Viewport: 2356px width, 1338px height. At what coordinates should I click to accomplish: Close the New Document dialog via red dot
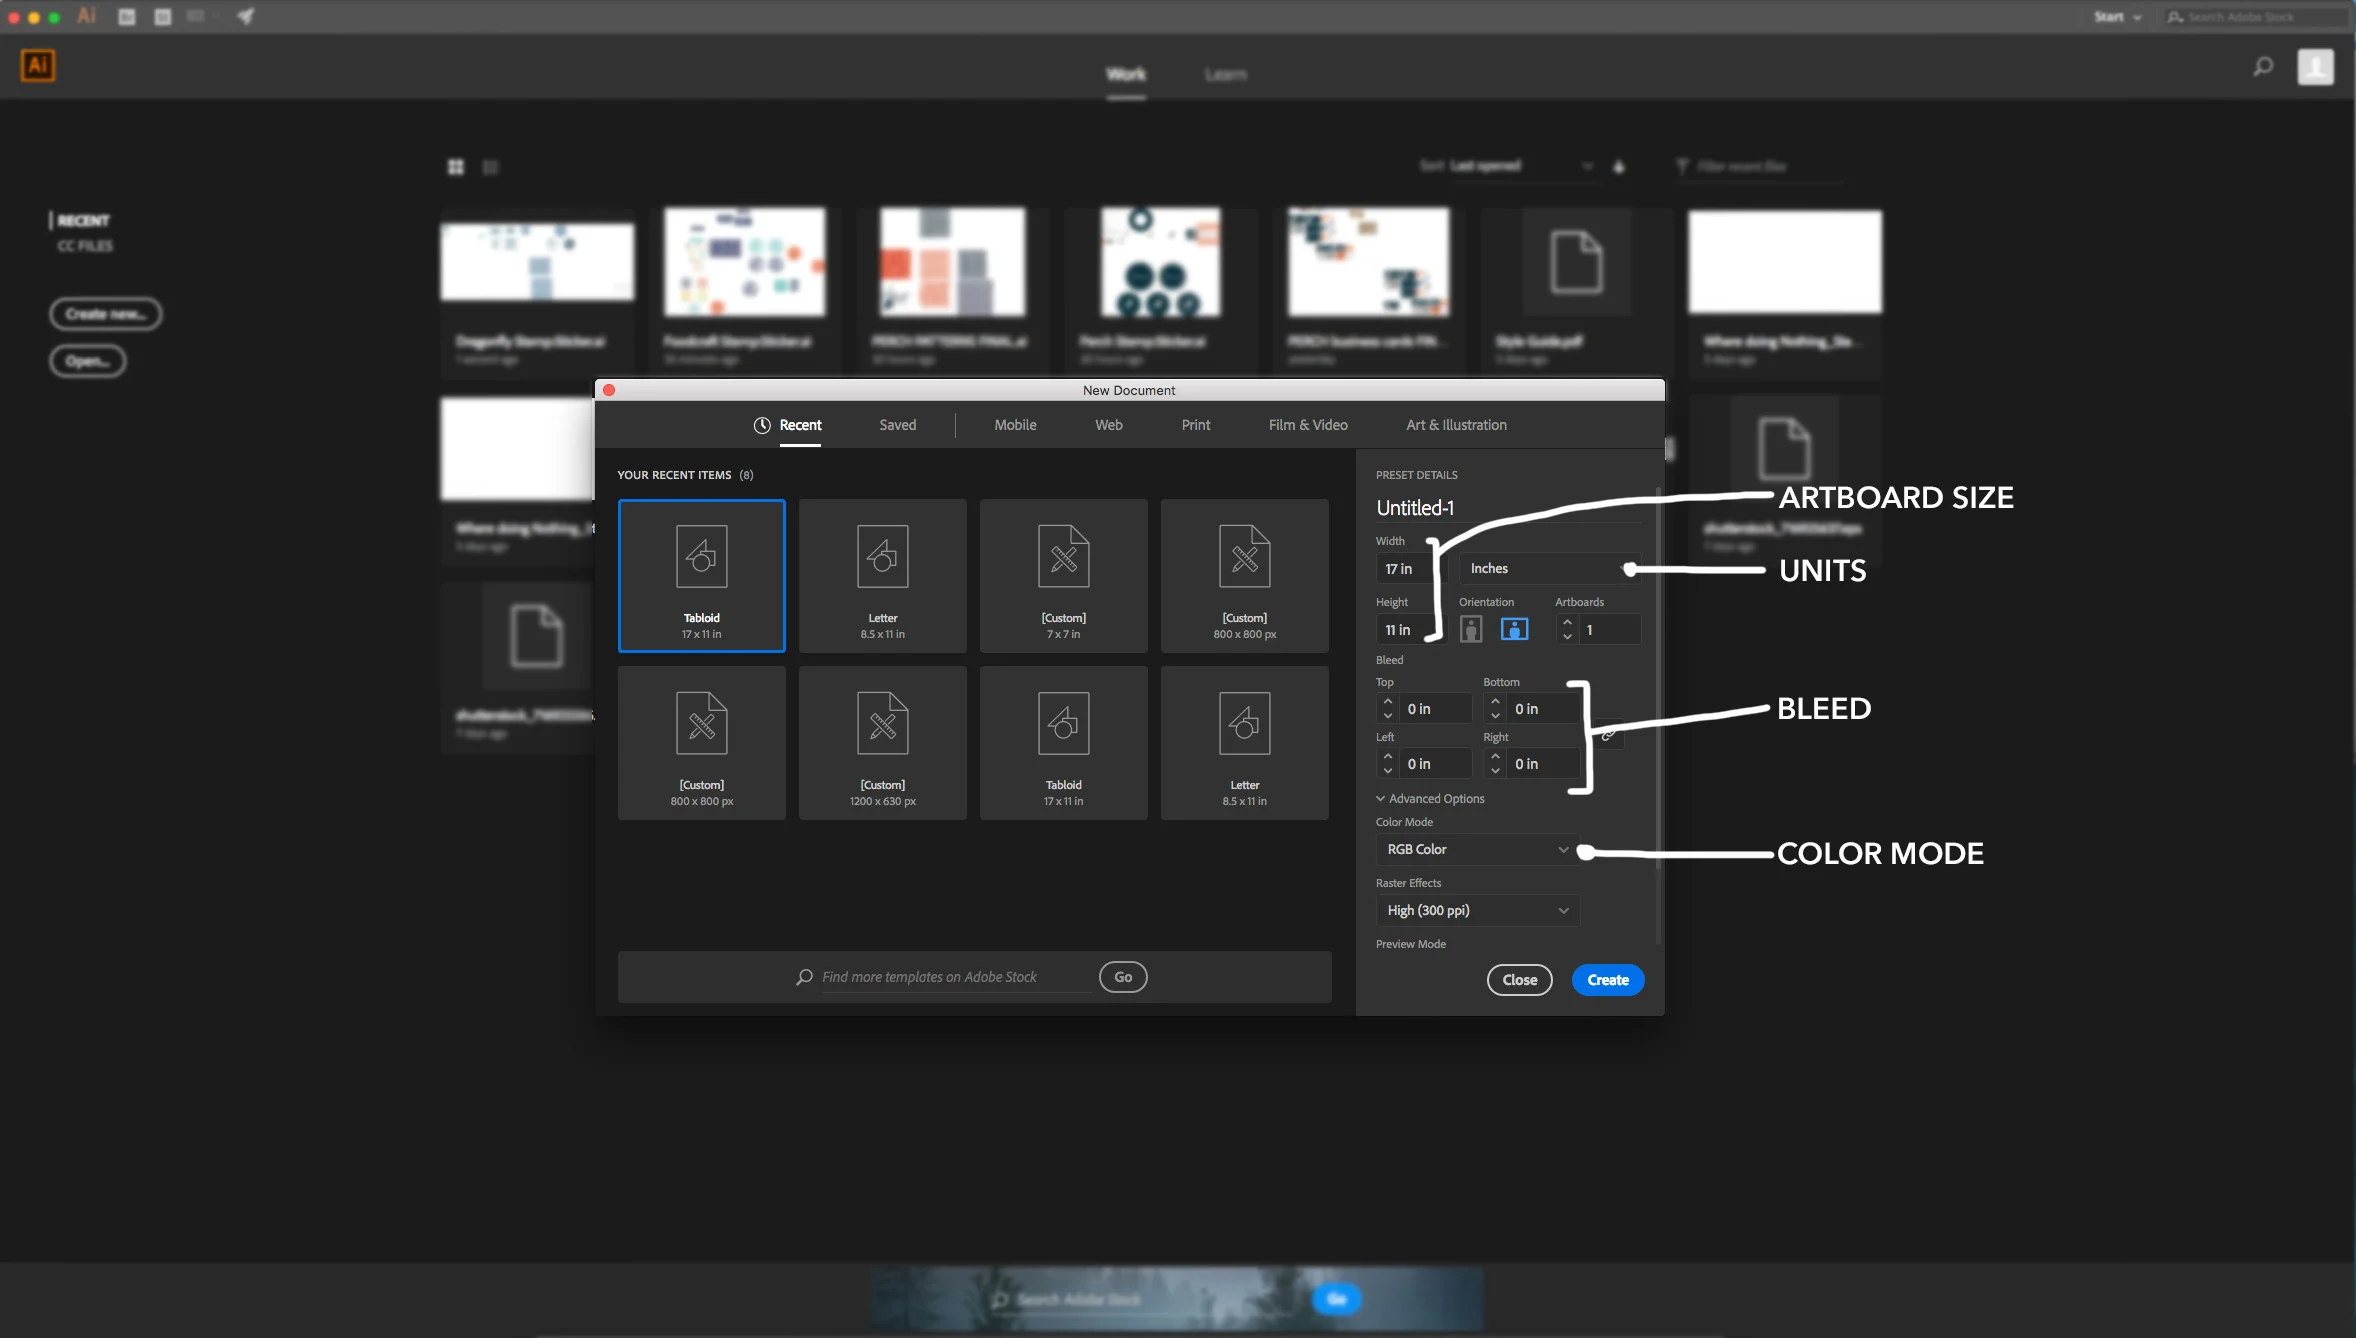608,390
